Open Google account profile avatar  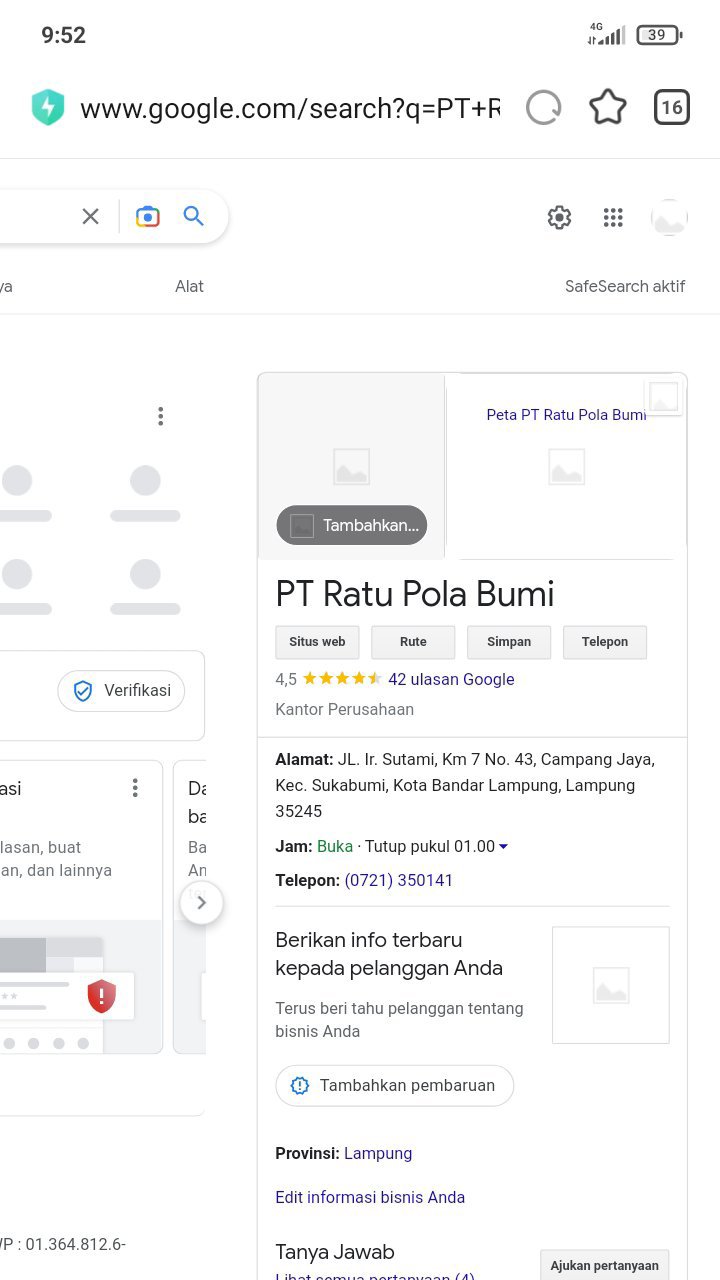pyautogui.click(x=669, y=218)
